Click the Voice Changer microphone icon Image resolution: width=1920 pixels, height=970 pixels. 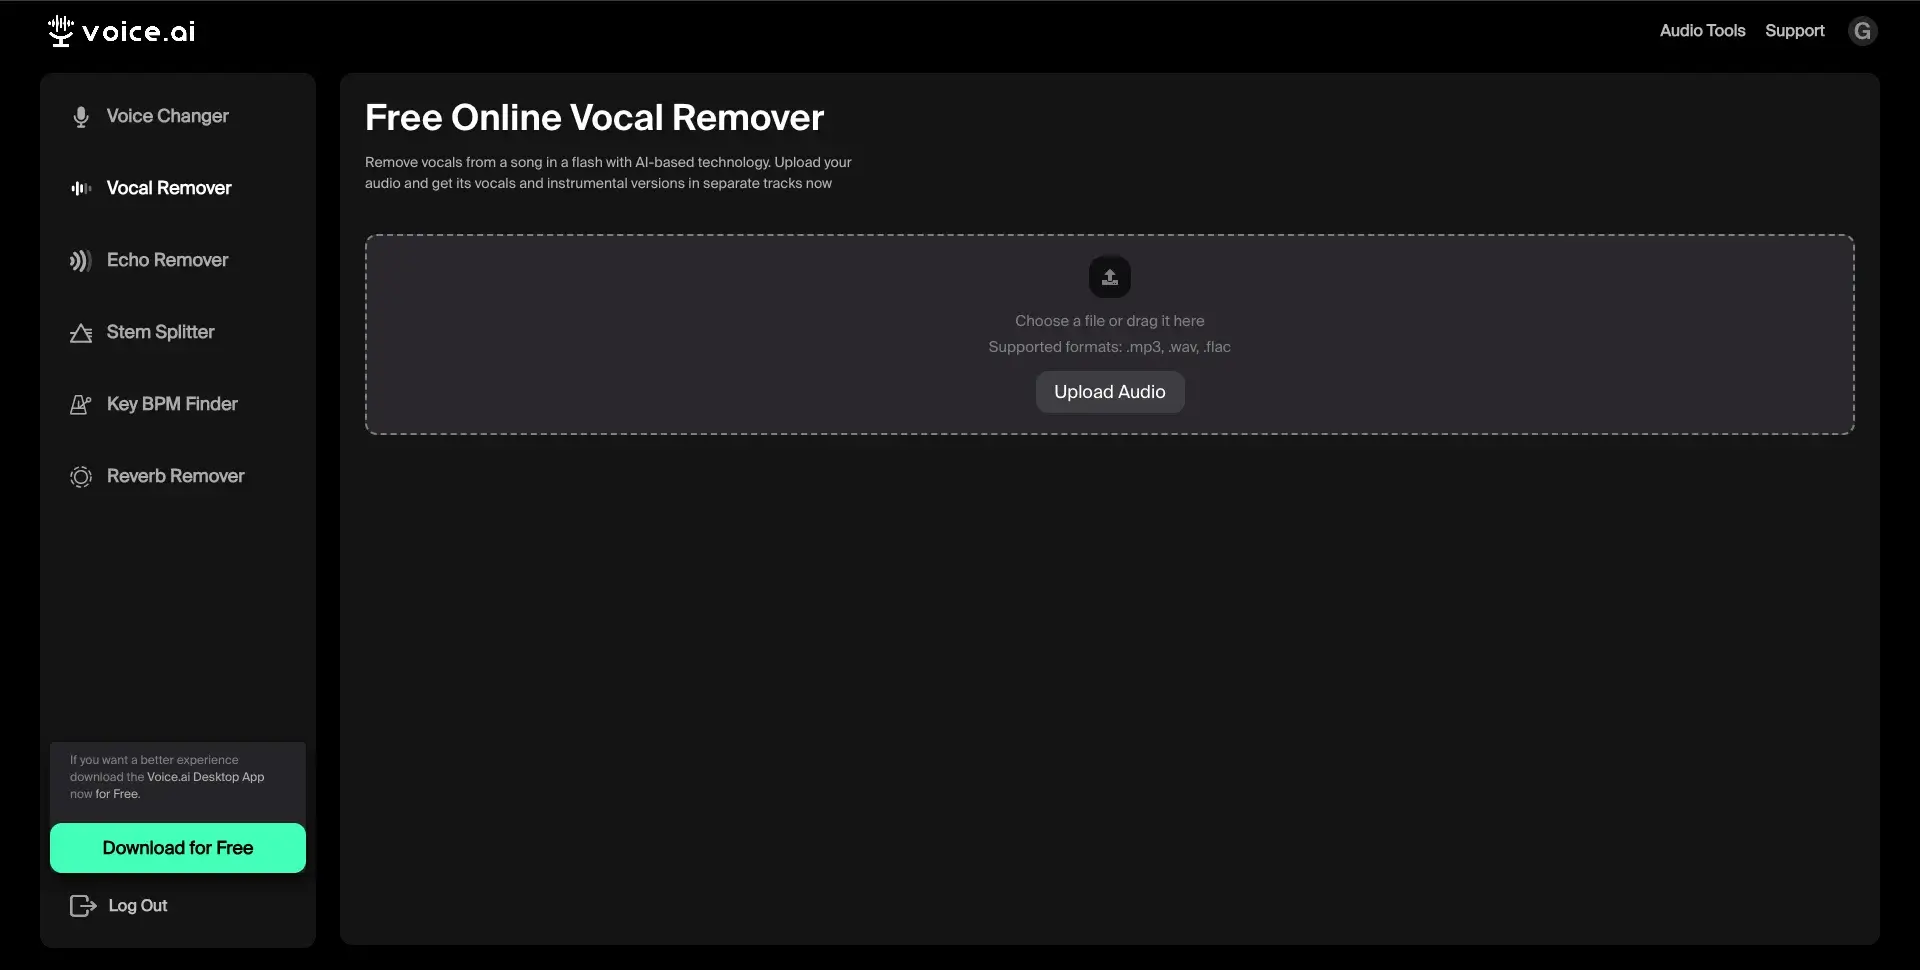click(x=81, y=117)
